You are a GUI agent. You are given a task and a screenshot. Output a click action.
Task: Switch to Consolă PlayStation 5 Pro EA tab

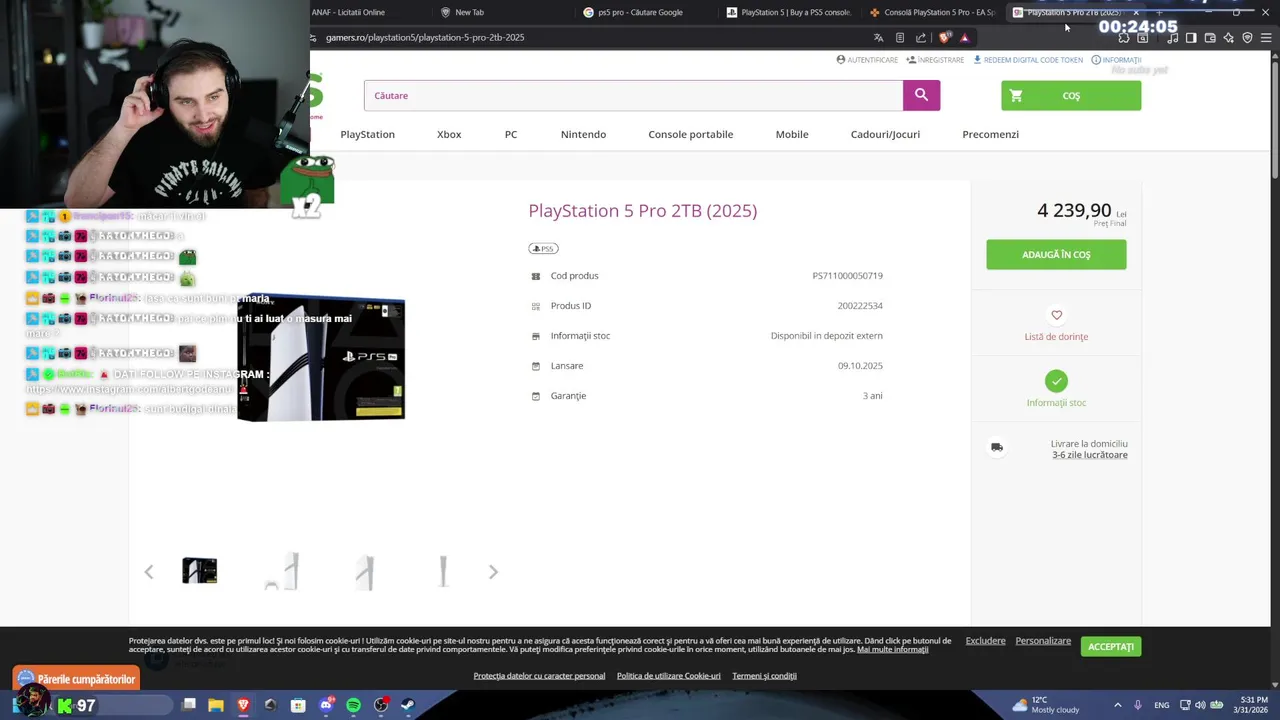pyautogui.click(x=933, y=12)
